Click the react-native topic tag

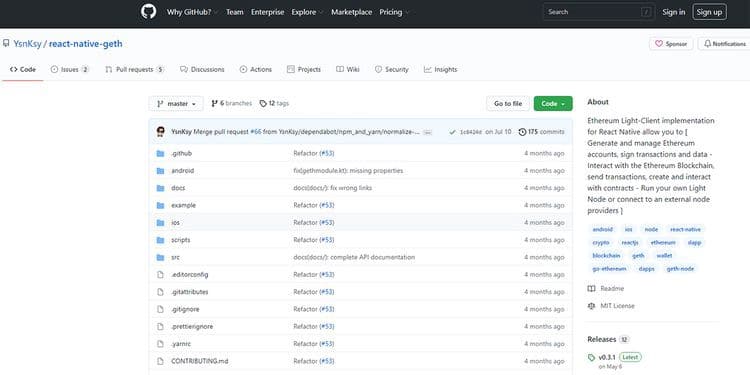685,230
